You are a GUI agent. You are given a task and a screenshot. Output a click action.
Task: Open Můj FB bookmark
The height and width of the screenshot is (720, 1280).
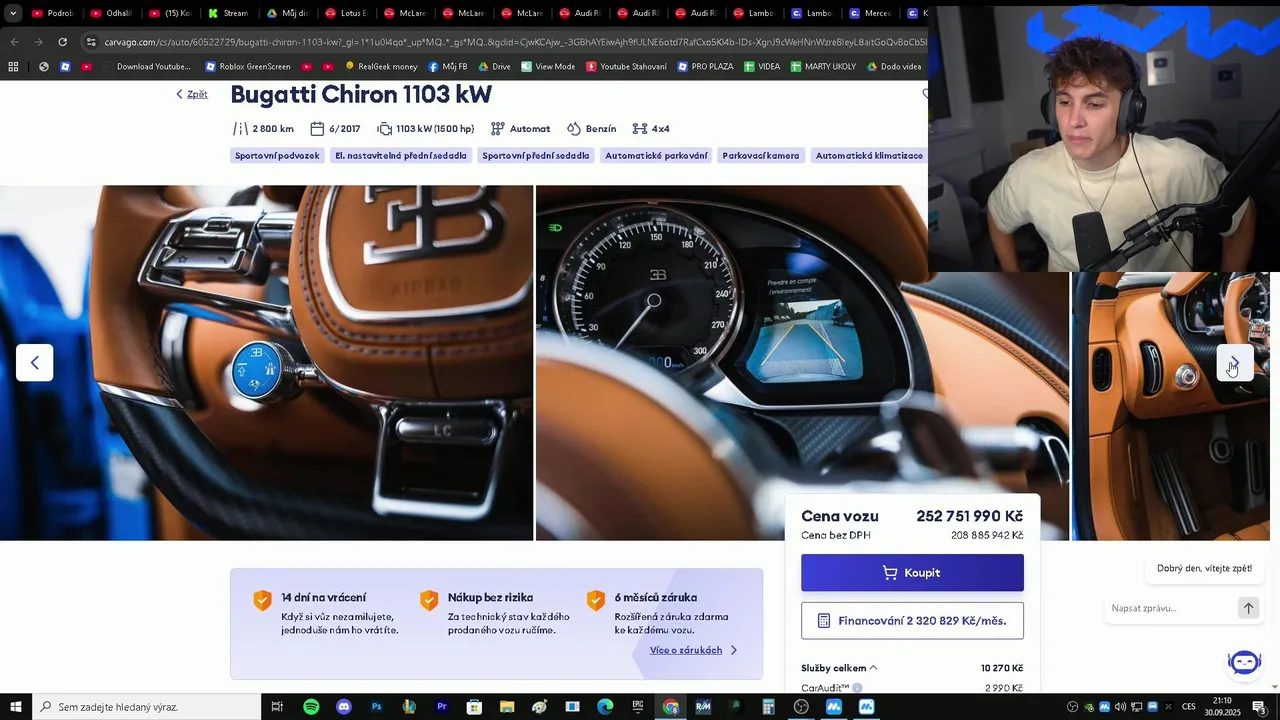(x=447, y=67)
